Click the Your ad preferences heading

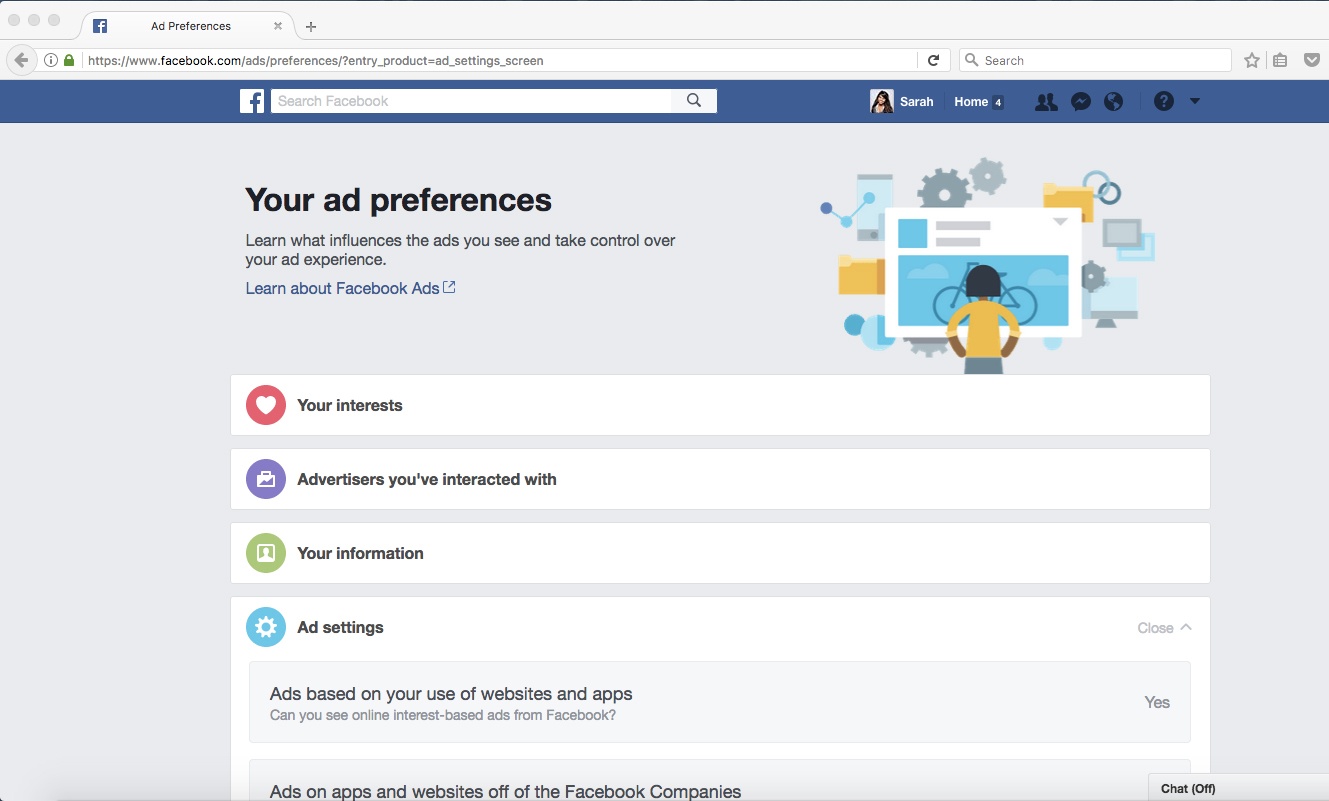tap(398, 200)
